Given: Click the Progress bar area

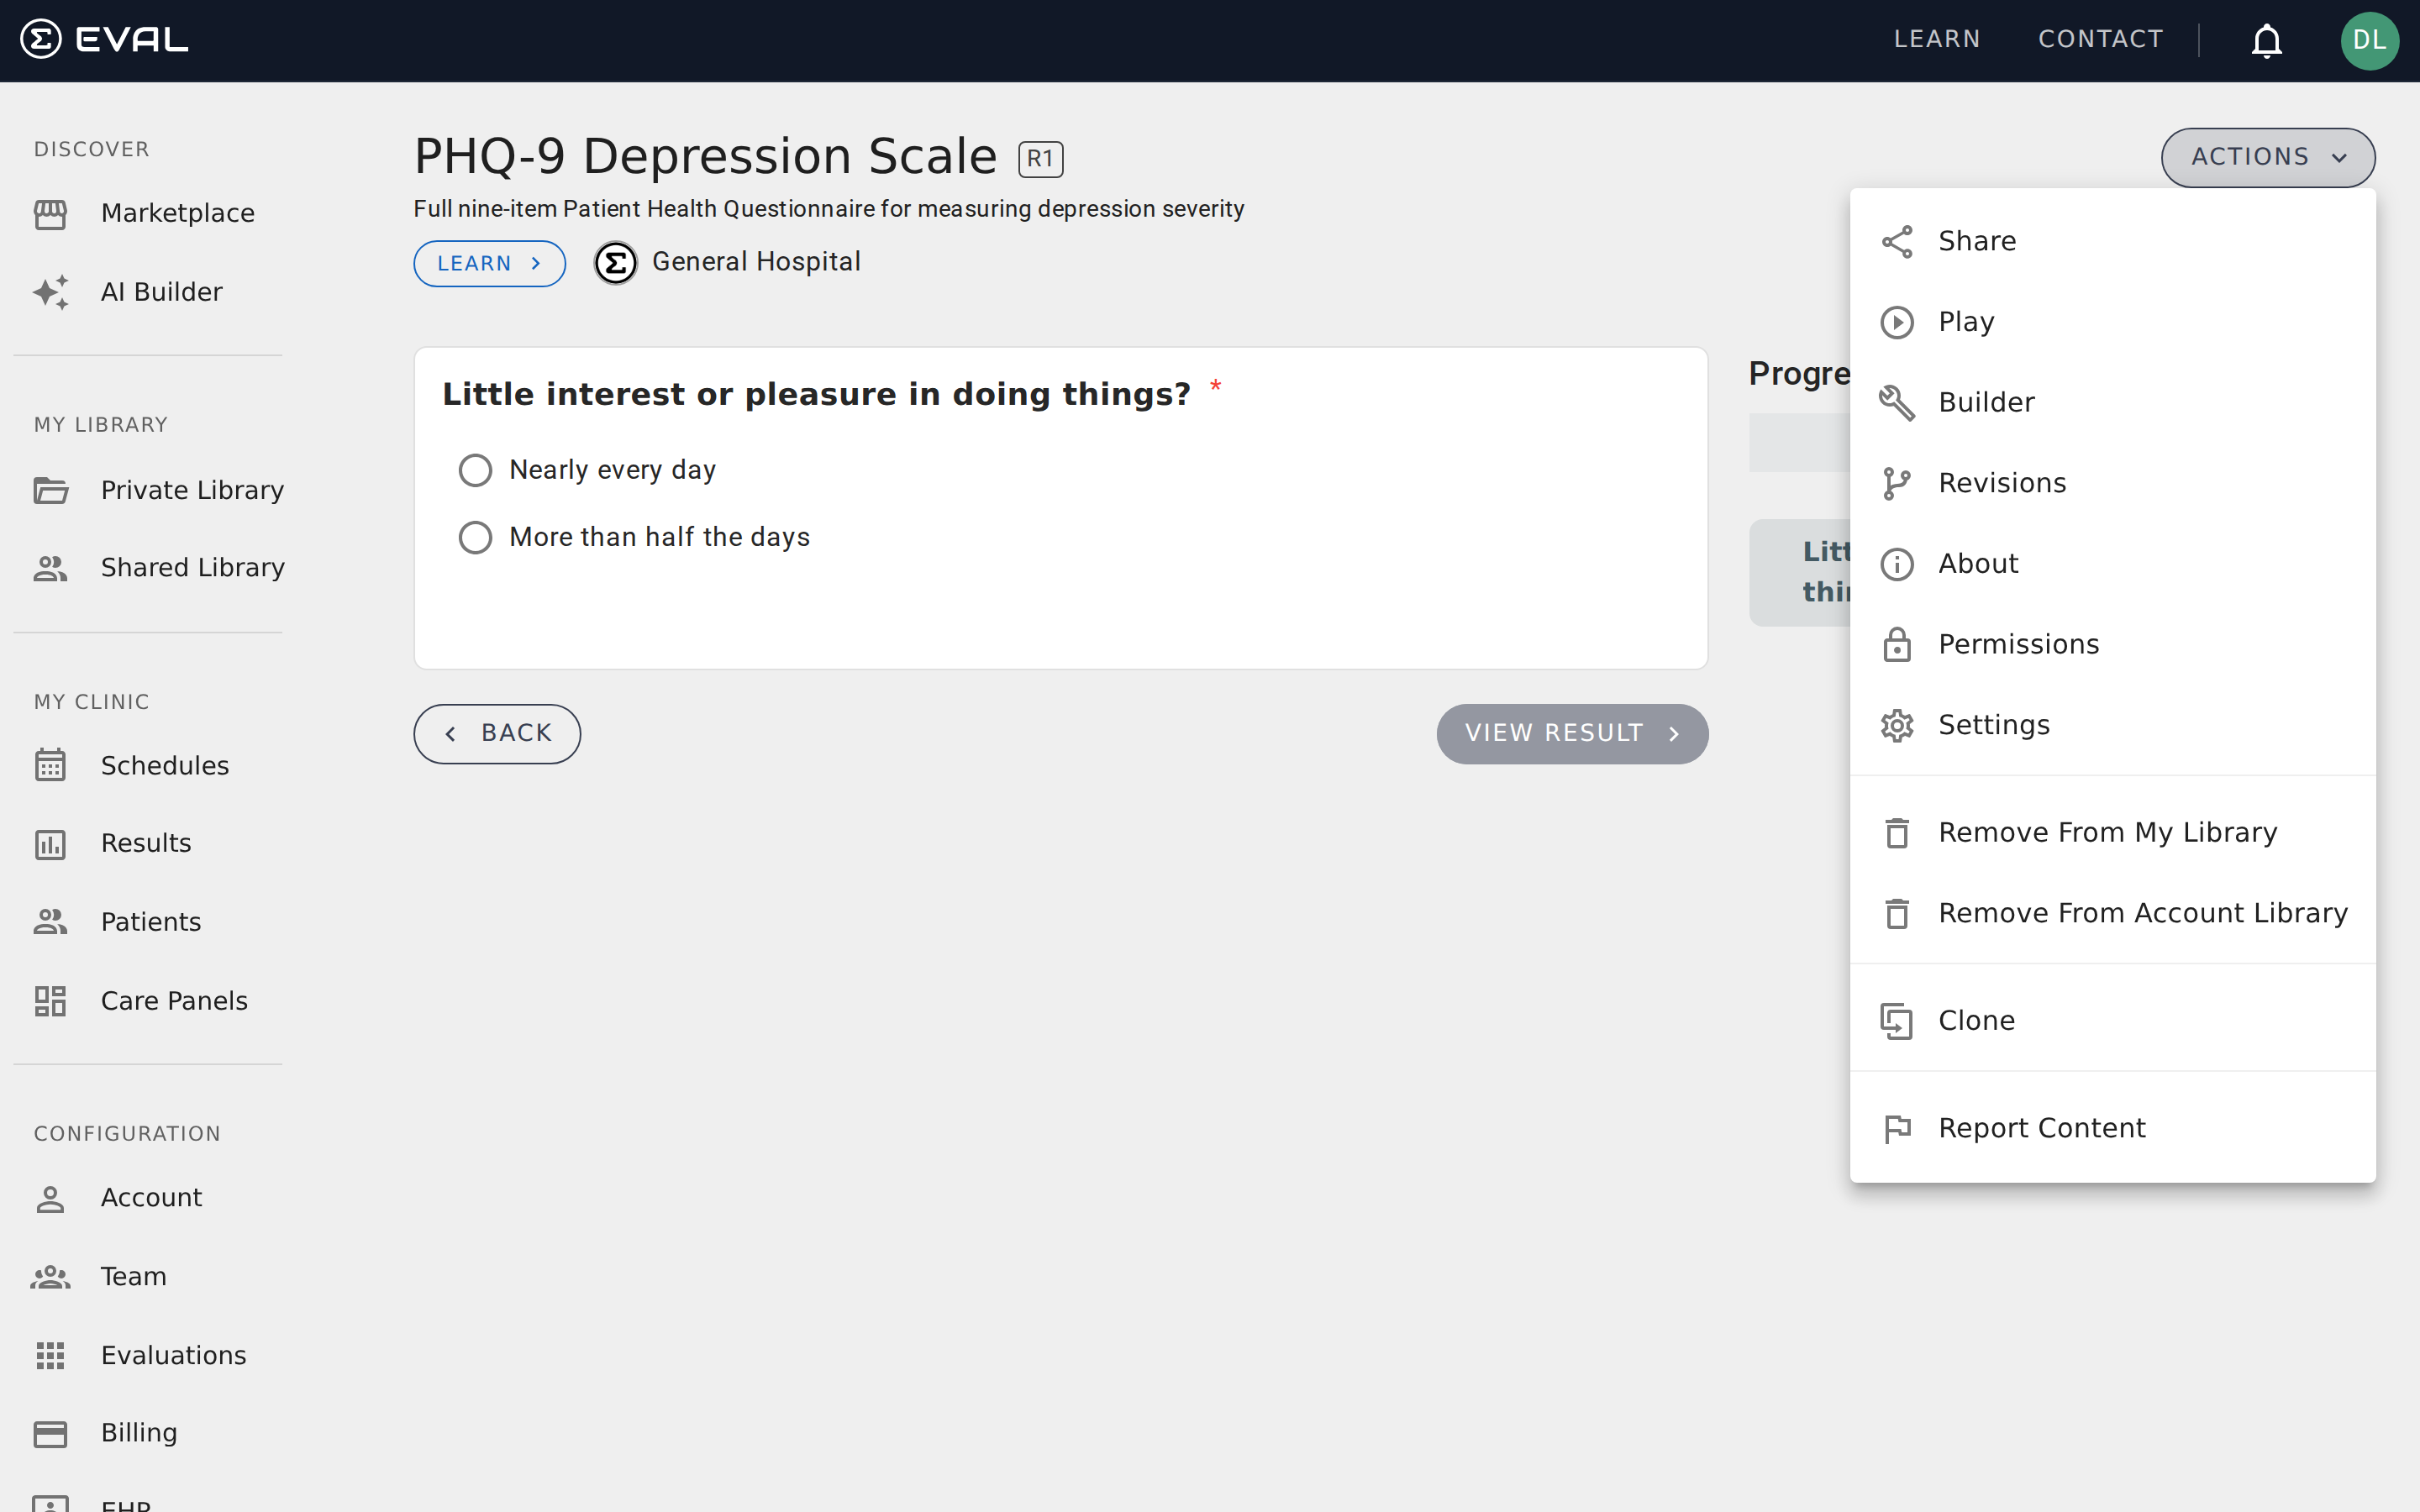Looking at the screenshot, I should pos(1800,442).
